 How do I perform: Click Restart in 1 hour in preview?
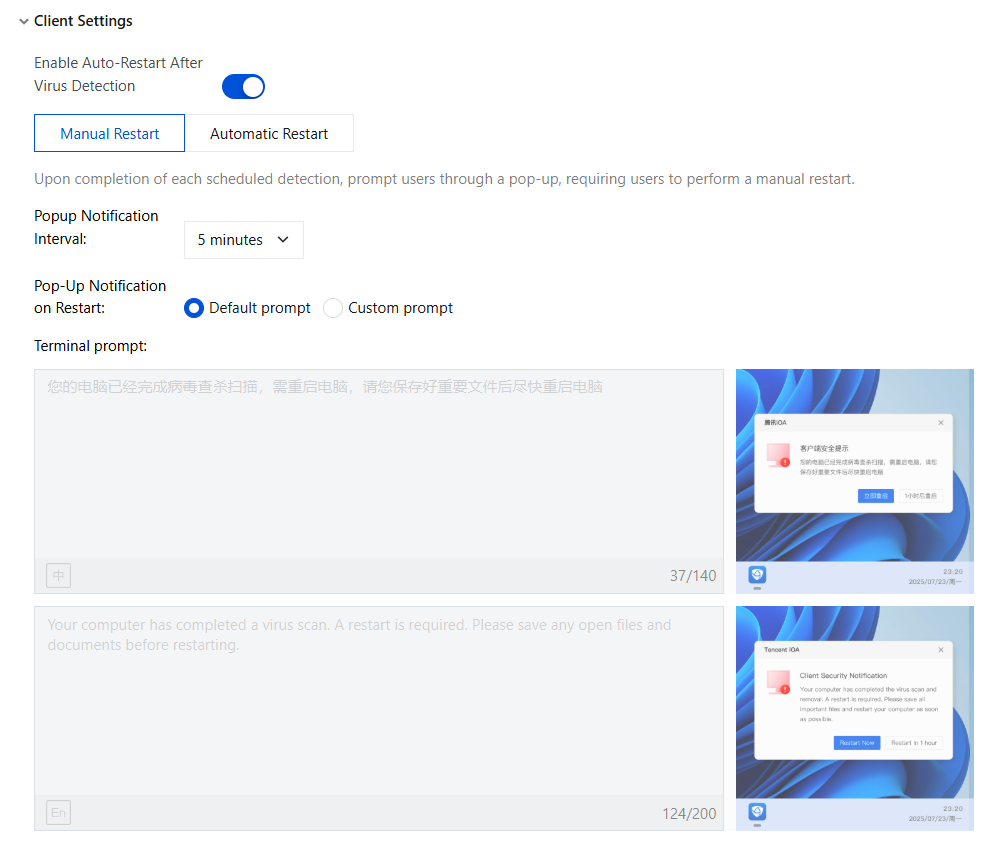914,743
